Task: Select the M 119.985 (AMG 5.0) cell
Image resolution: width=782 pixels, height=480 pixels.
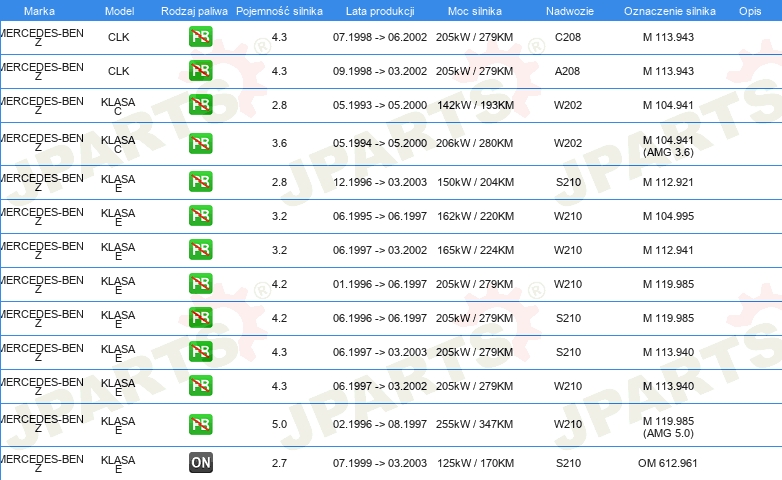Action: pos(668,427)
